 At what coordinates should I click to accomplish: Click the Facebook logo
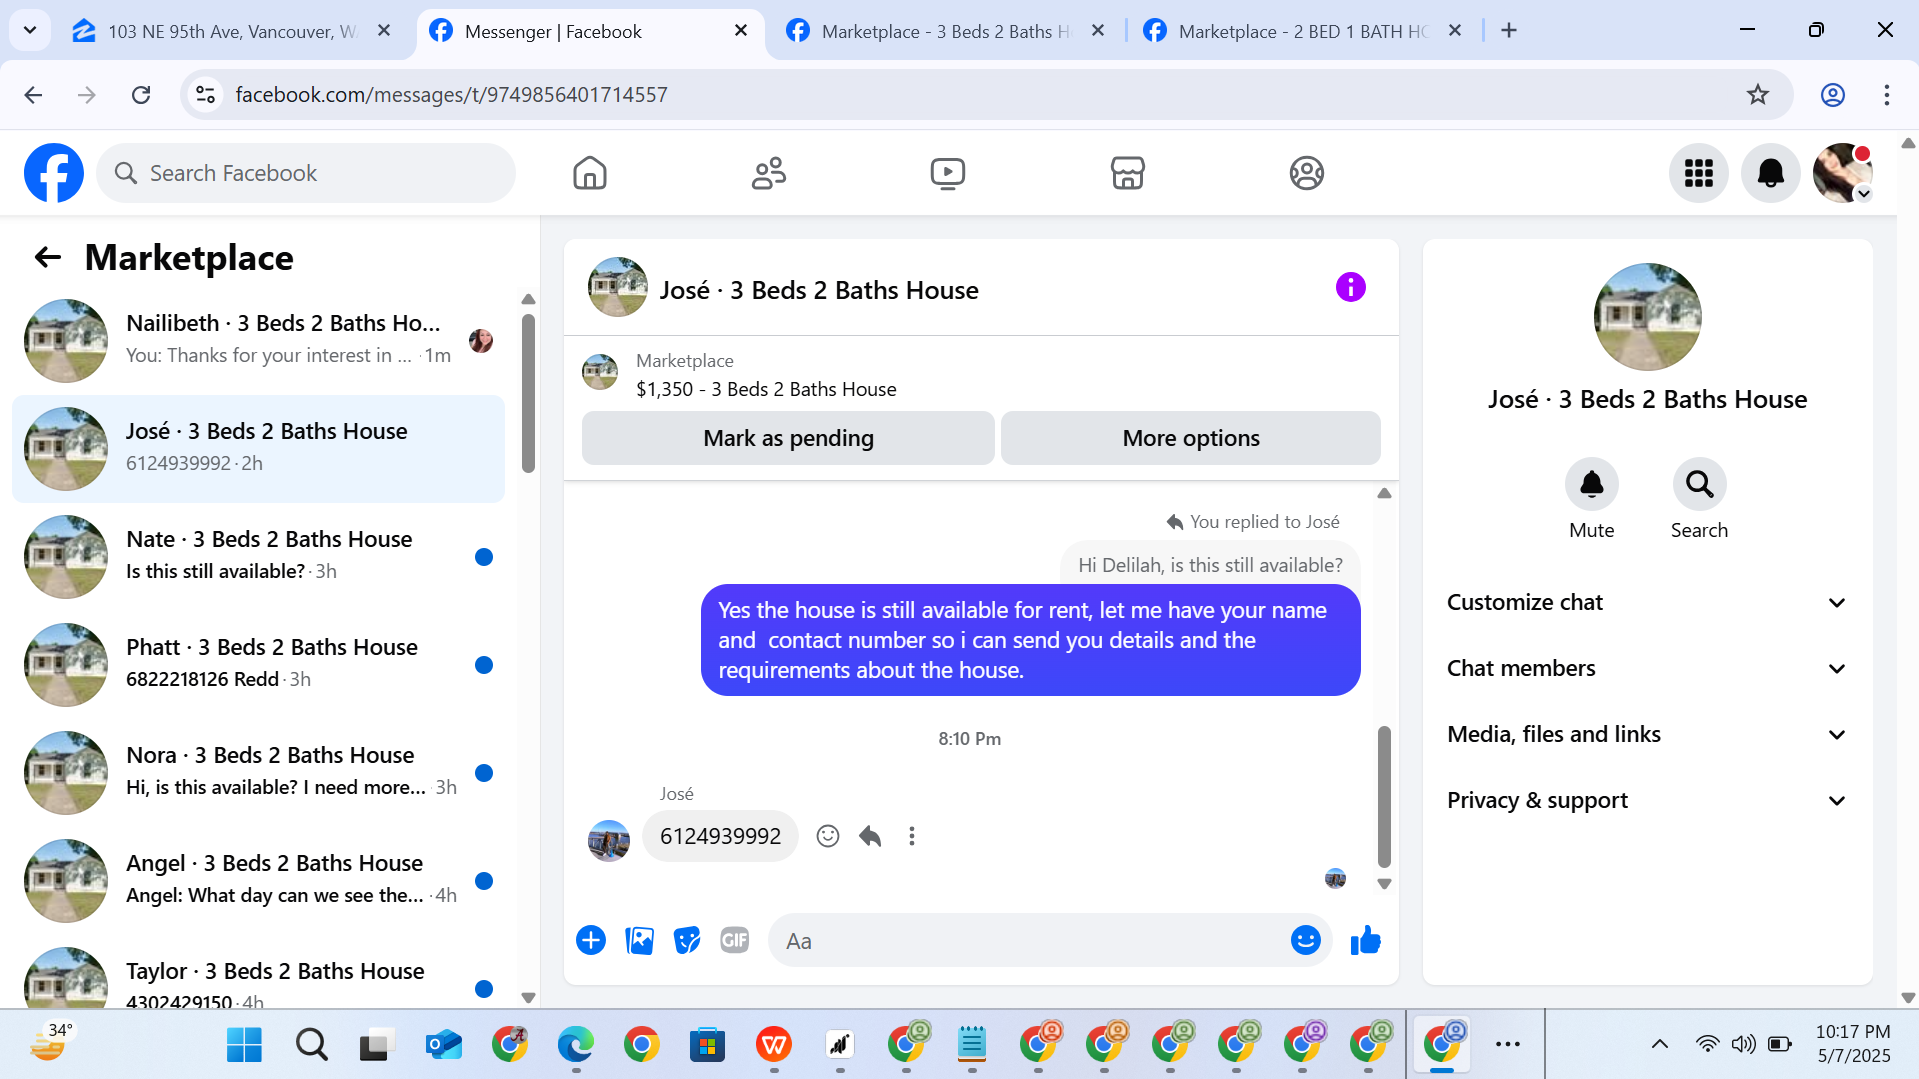point(54,173)
